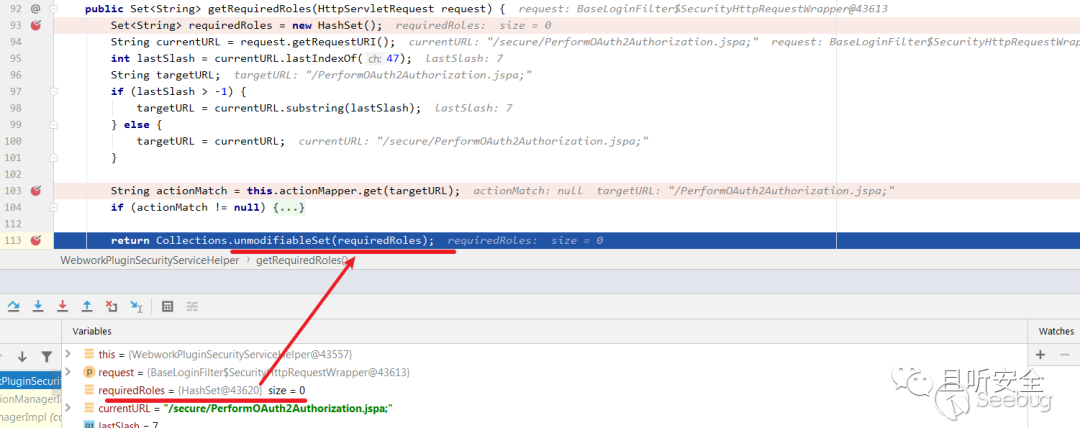Click the red Force Step Into icon
1080x428 pixels.
[63, 306]
